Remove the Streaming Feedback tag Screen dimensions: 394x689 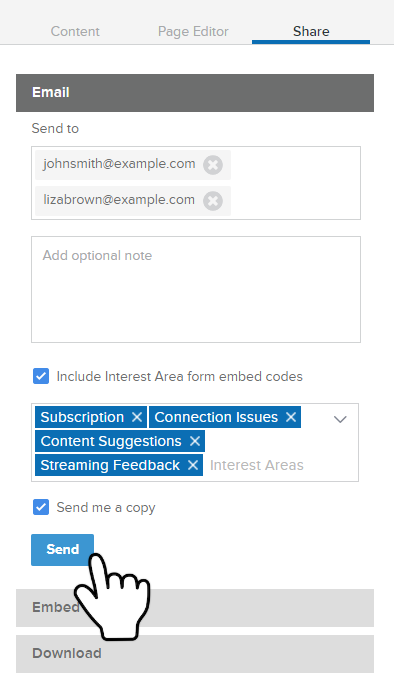pyautogui.click(x=193, y=465)
